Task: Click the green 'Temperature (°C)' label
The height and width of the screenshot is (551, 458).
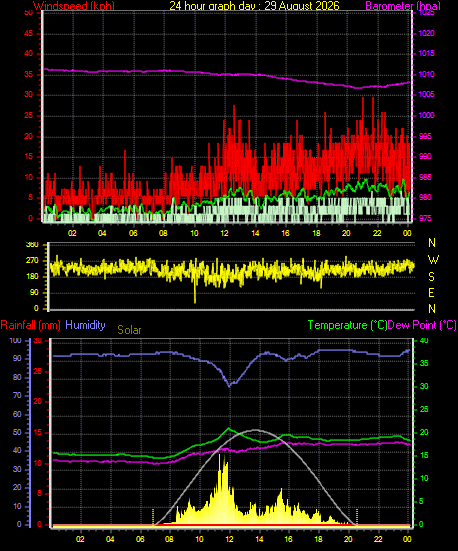Action: (x=347, y=325)
